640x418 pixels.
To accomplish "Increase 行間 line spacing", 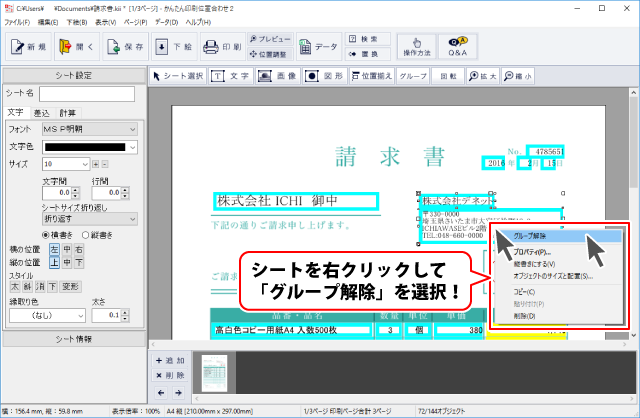I will tap(125, 190).
